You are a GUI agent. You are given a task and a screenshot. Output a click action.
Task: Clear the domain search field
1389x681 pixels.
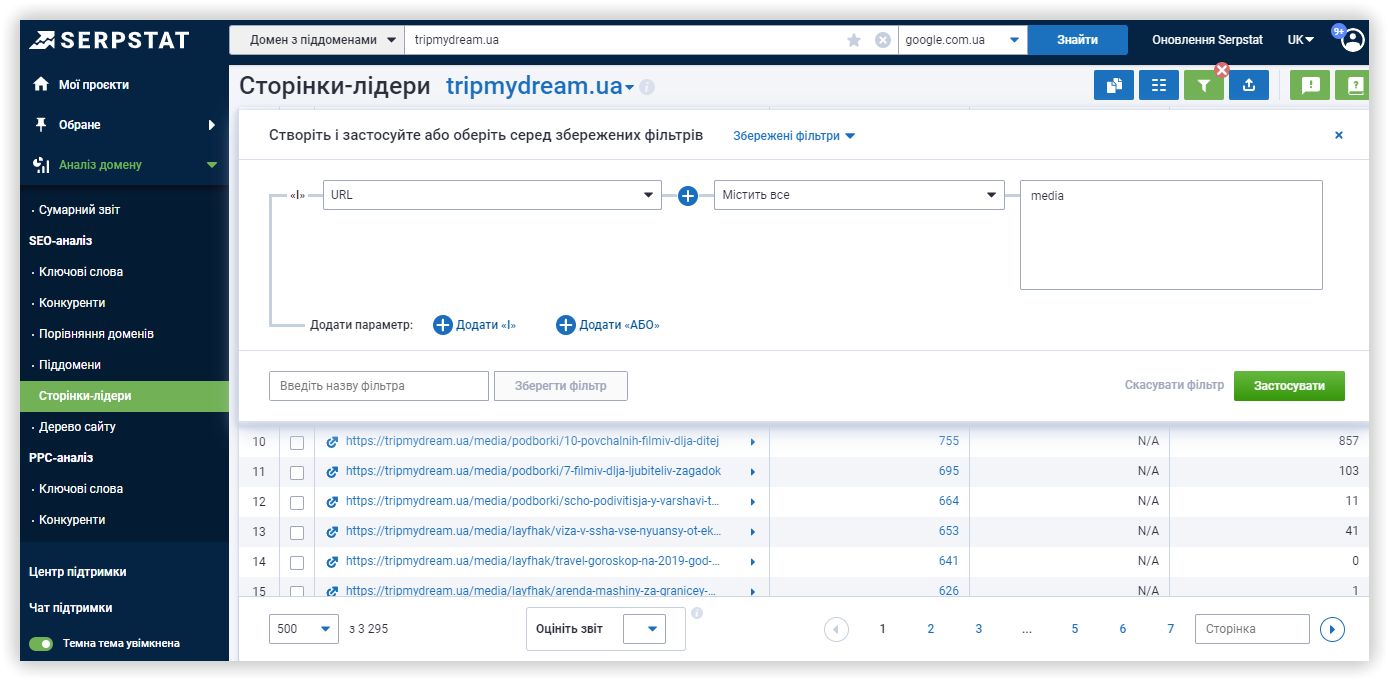883,40
